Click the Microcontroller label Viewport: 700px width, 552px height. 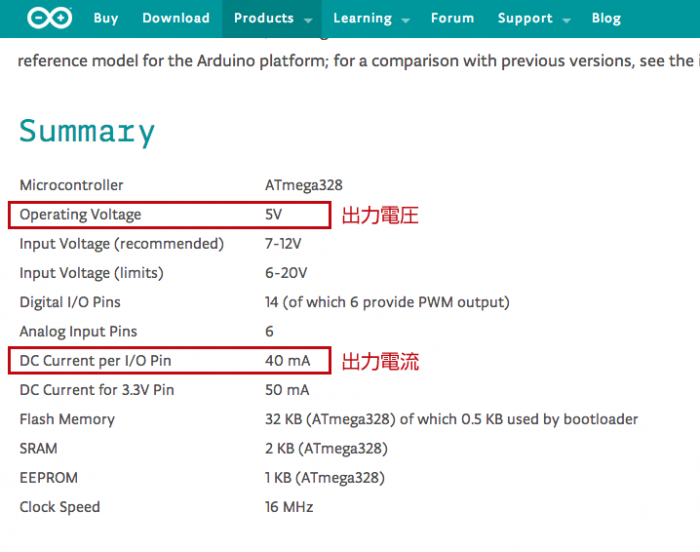pyautogui.click(x=71, y=185)
